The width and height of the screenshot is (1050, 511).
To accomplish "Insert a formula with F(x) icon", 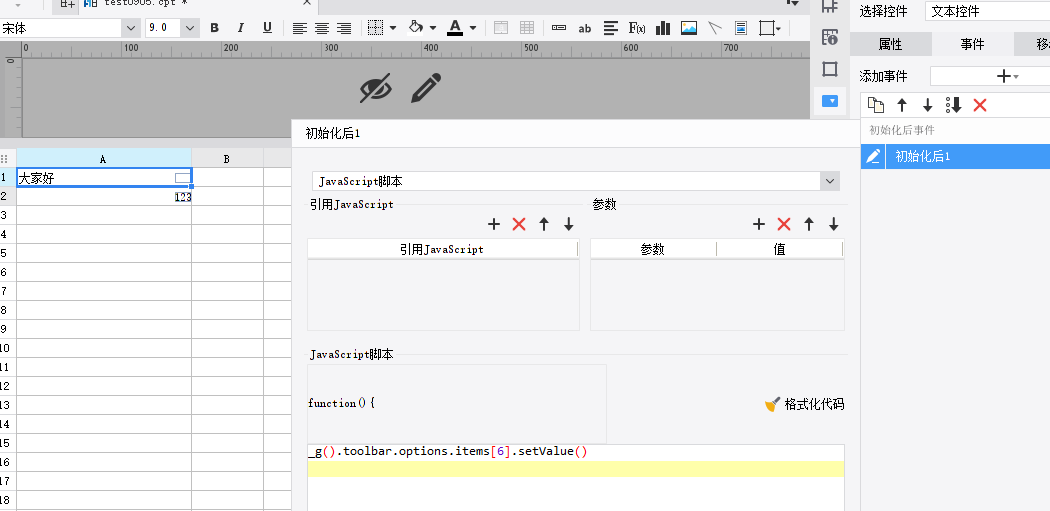I will click(x=637, y=28).
